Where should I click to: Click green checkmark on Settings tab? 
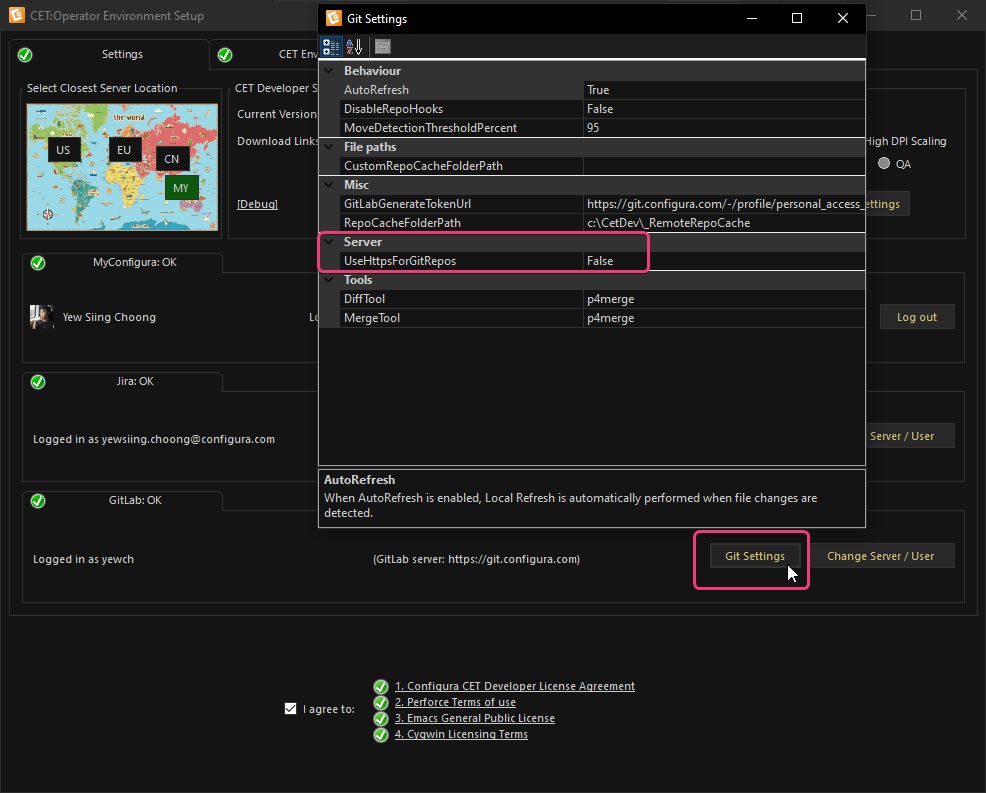click(x=25, y=55)
